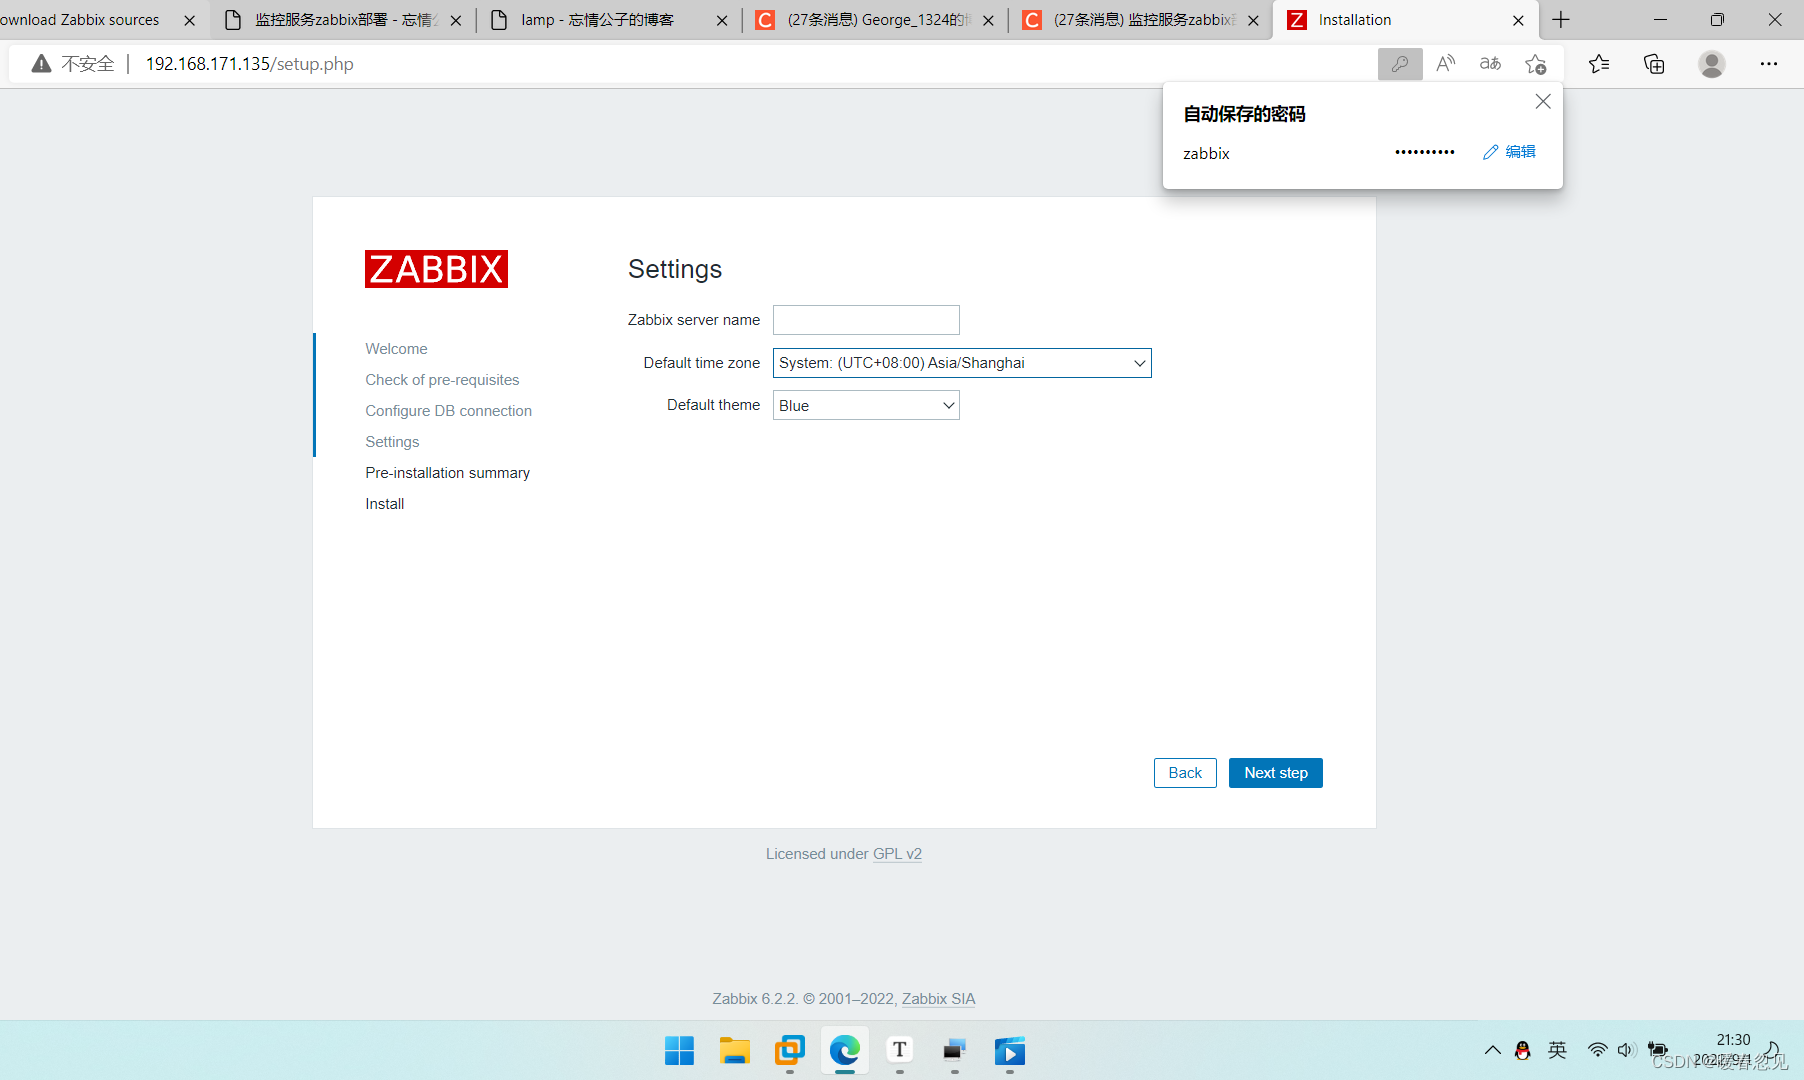Viewport: 1804px width, 1080px height.
Task: Open a new browser tab
Action: pos(1561,20)
